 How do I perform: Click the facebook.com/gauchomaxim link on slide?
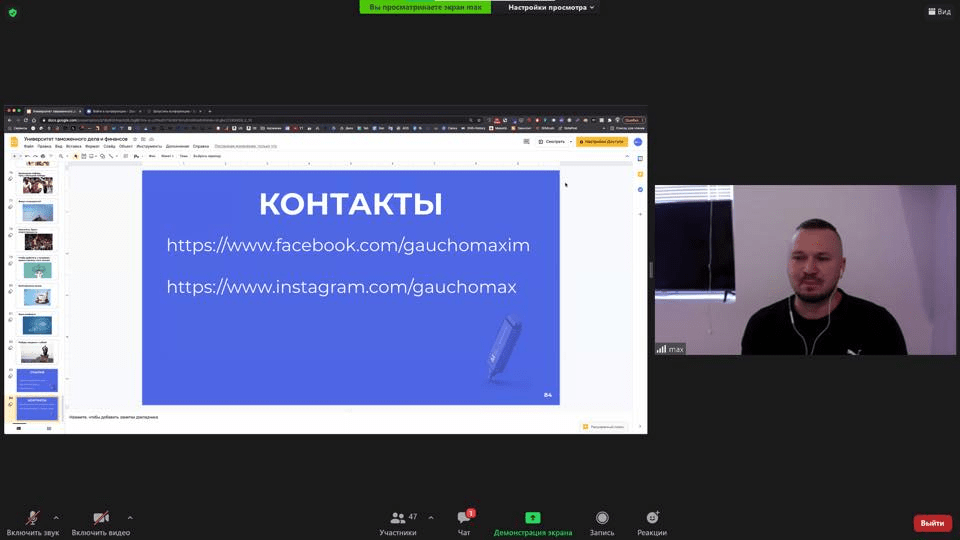(348, 245)
